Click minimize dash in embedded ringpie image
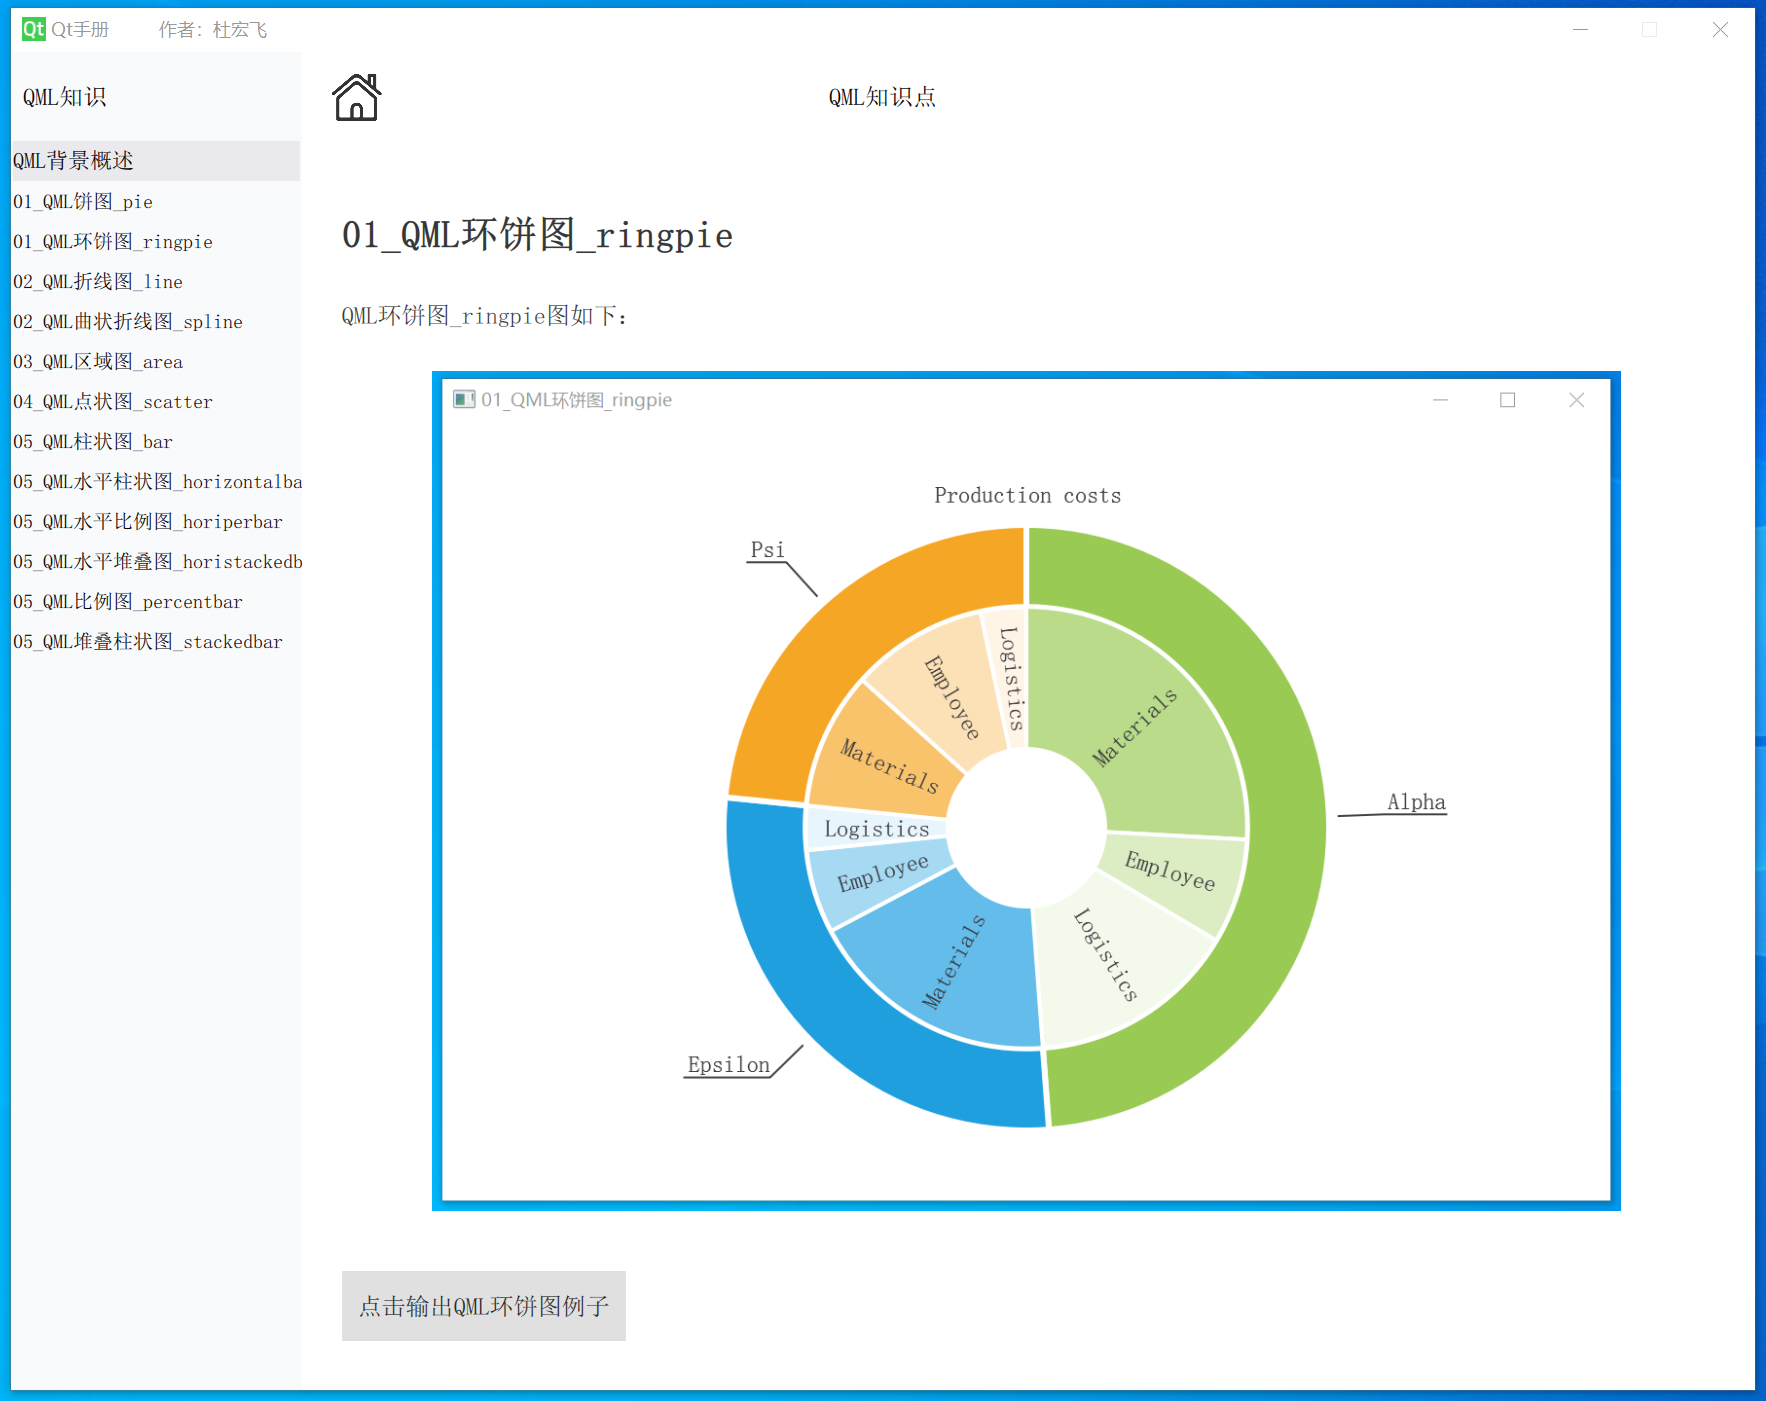Viewport: 1766px width, 1401px height. [1441, 400]
